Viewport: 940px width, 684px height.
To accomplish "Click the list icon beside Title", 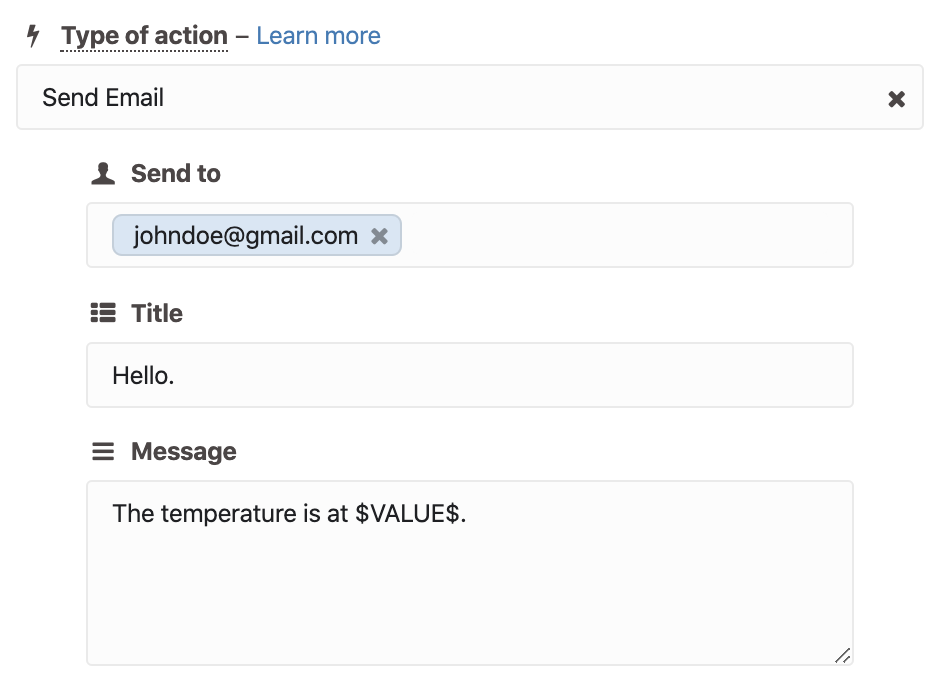I will coord(103,312).
